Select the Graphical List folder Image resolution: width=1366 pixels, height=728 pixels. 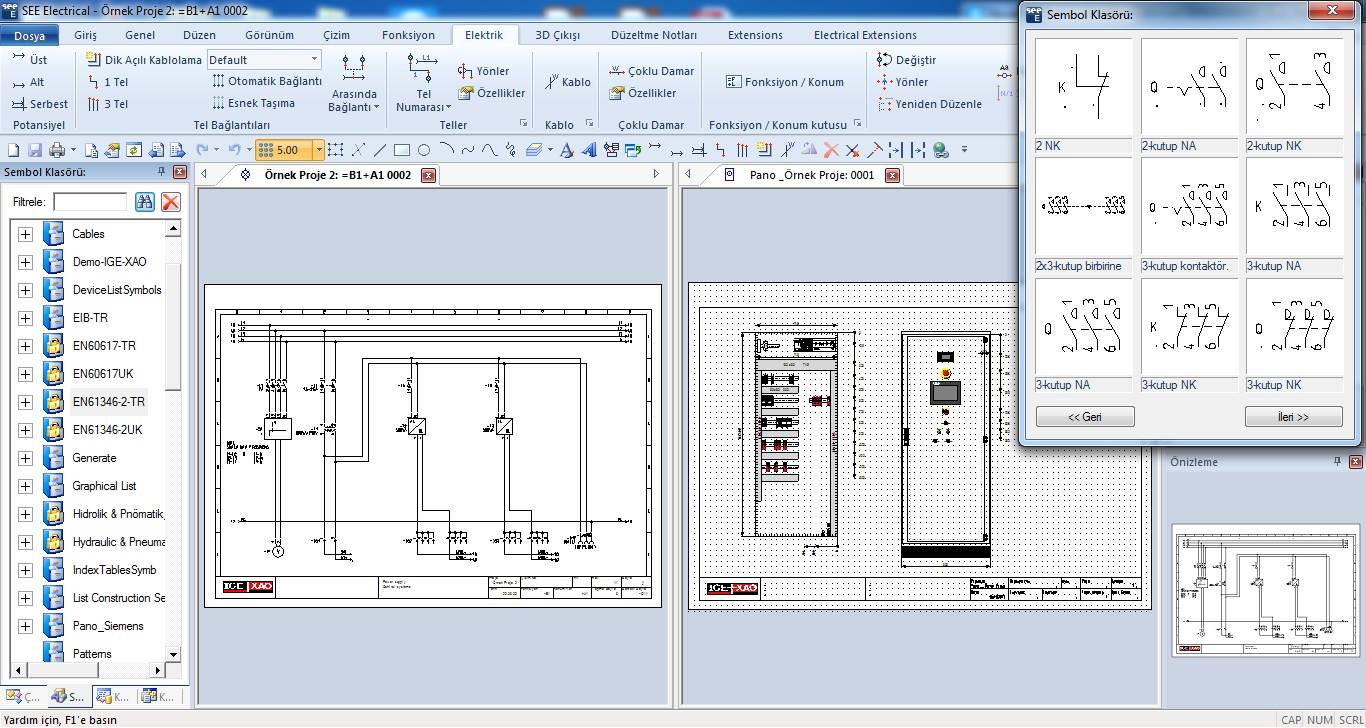click(x=104, y=486)
